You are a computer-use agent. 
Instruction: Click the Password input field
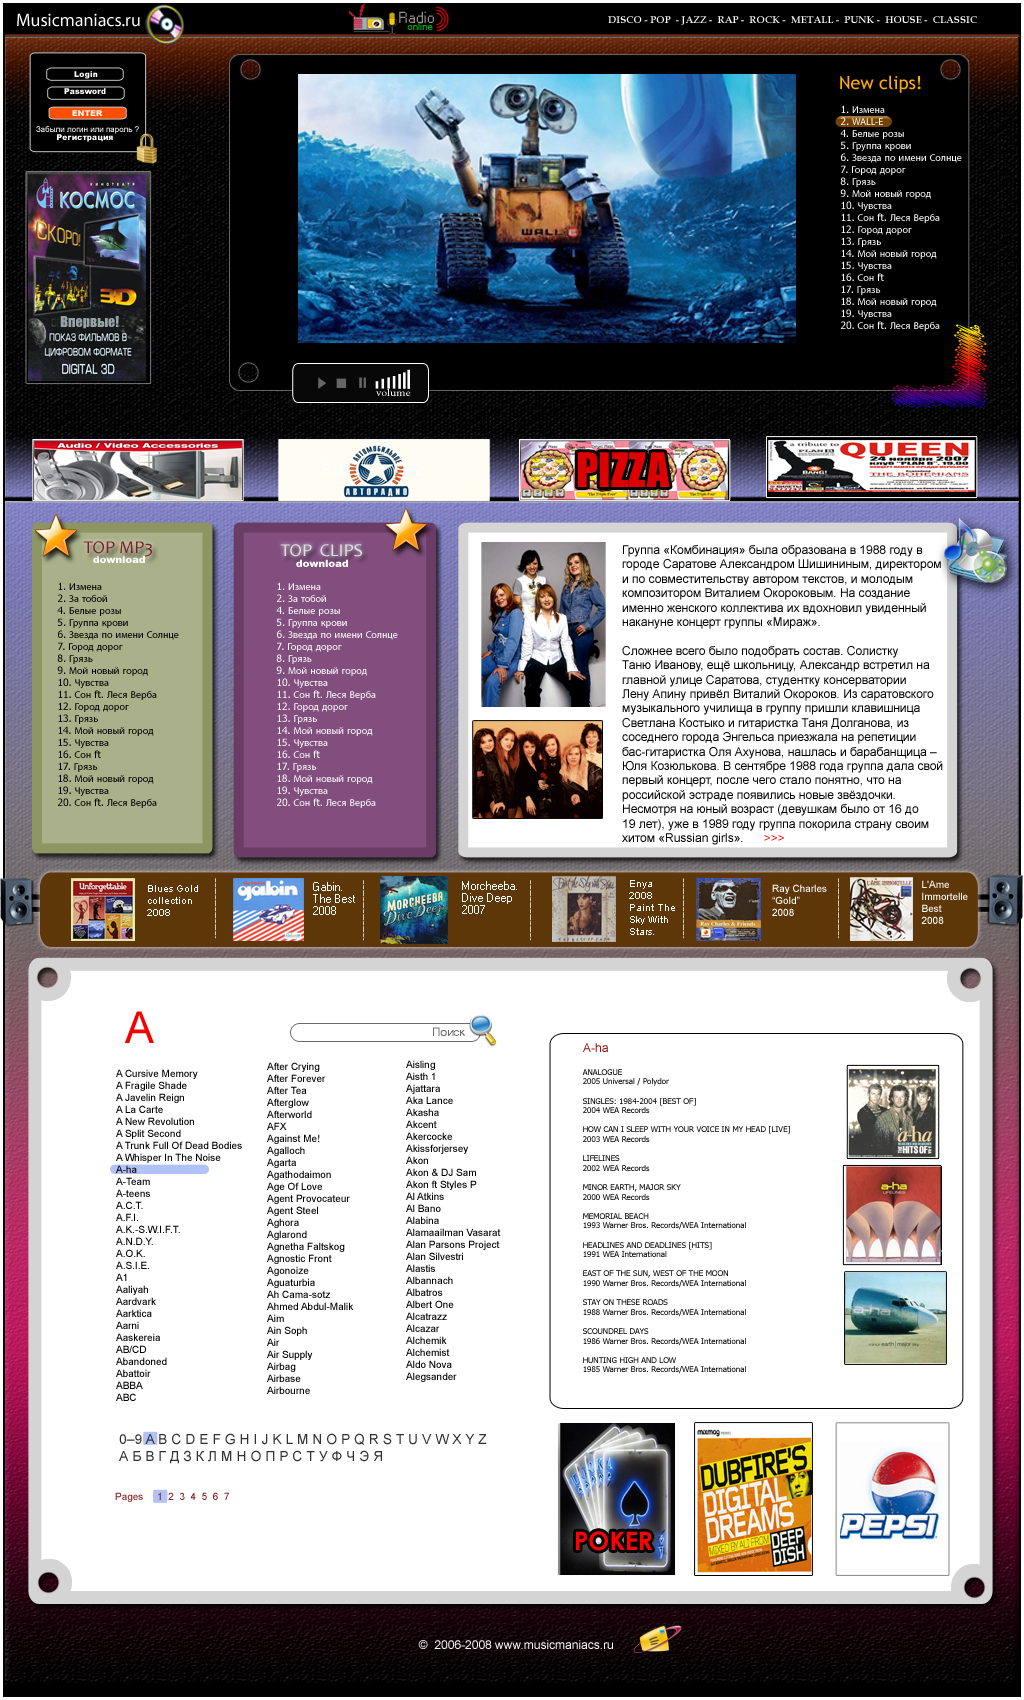[86, 92]
